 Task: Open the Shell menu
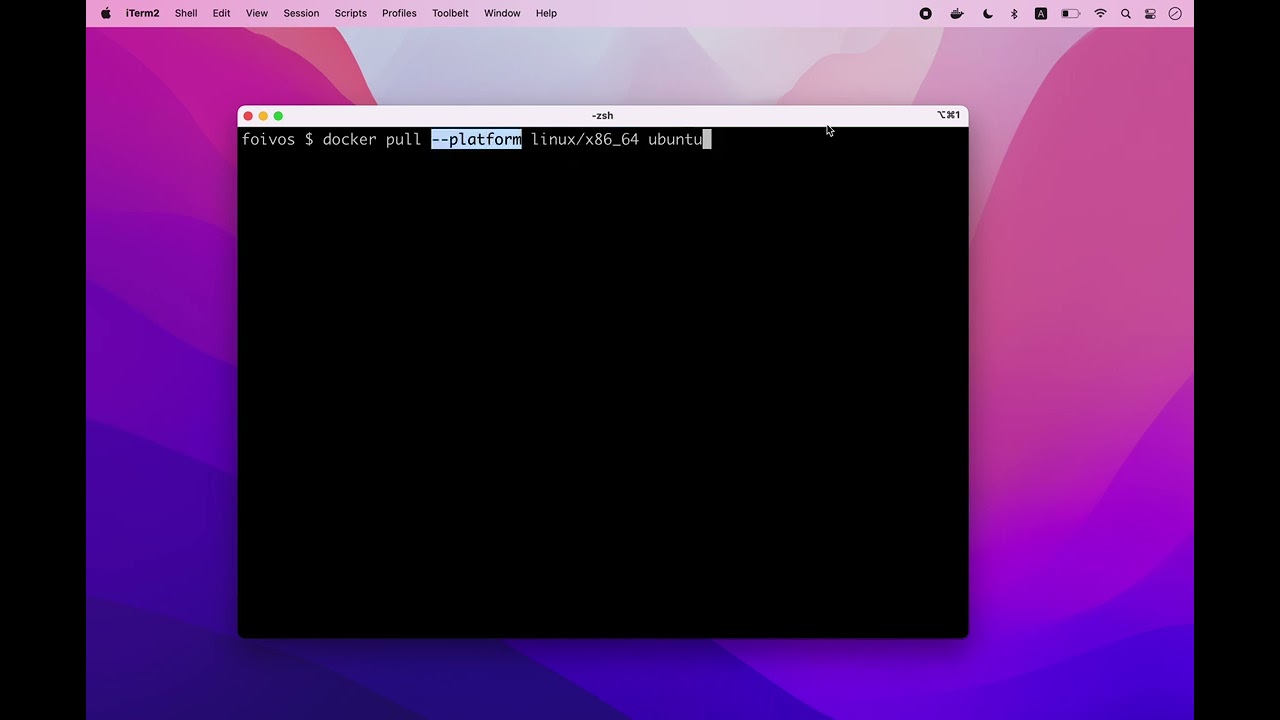tap(186, 13)
